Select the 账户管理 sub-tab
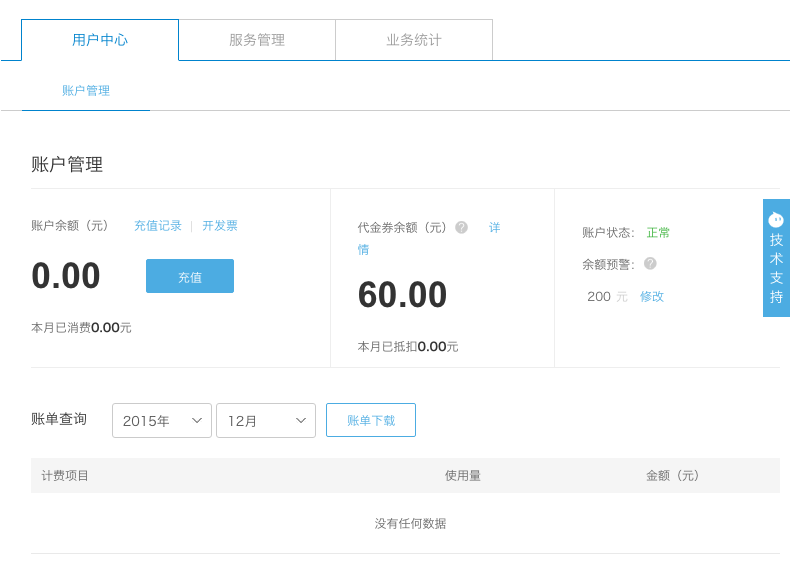The height and width of the screenshot is (571, 793). coord(86,91)
